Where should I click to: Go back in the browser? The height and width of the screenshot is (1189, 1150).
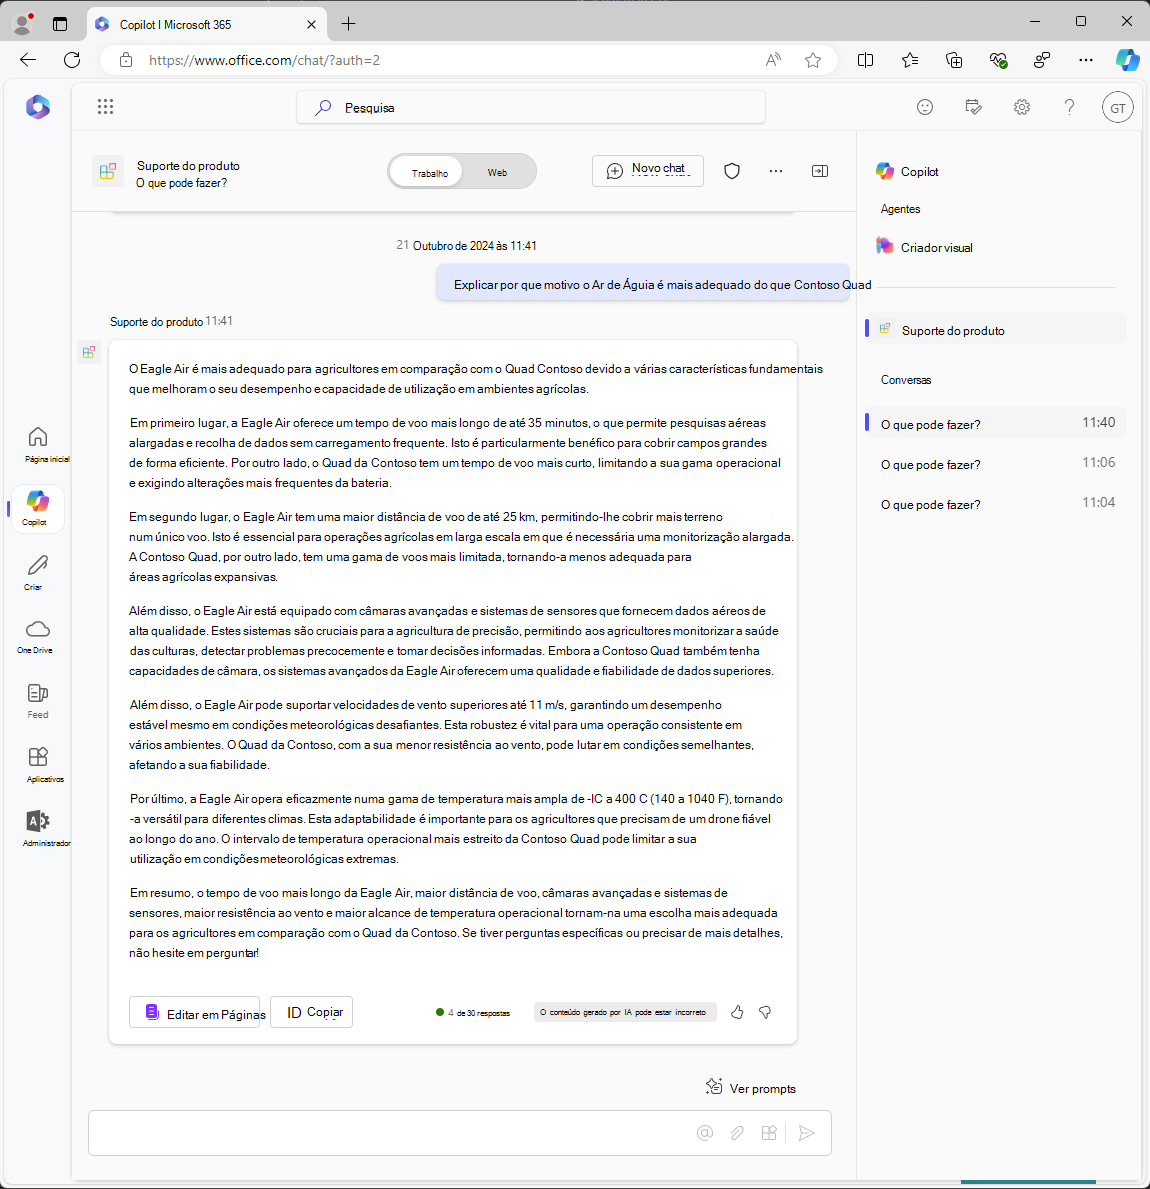click(x=28, y=60)
